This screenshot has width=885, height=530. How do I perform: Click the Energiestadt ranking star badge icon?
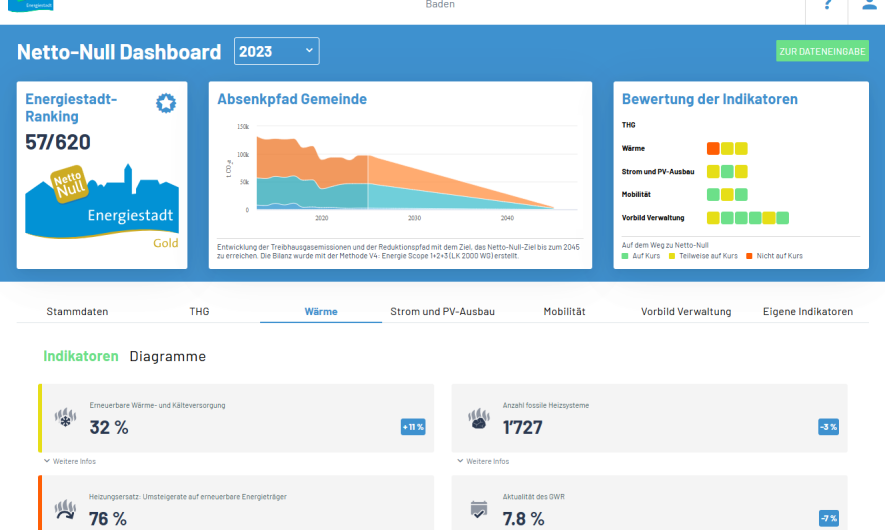[x=166, y=103]
